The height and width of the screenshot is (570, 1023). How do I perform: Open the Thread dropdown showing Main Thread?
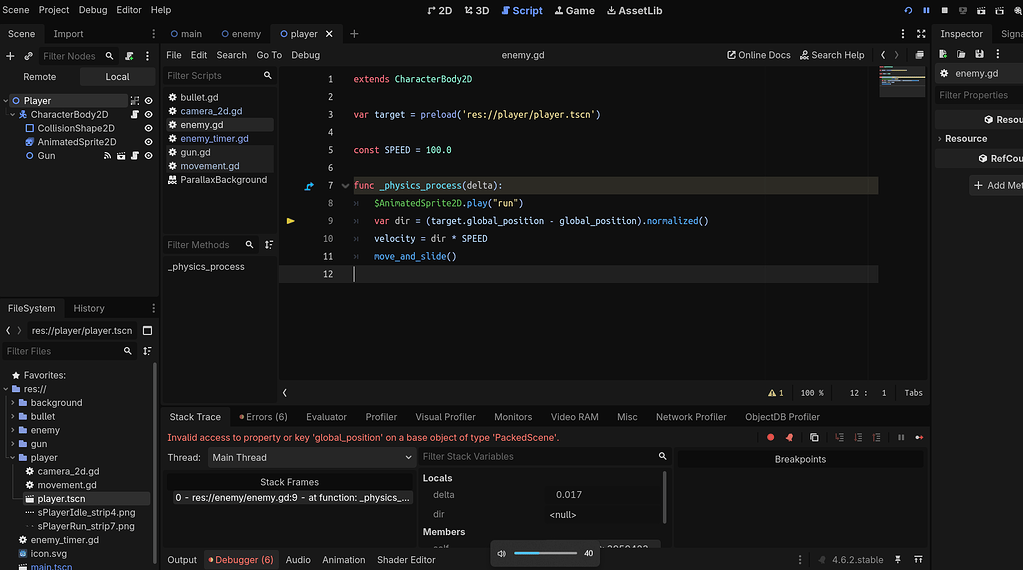pyautogui.click(x=311, y=458)
